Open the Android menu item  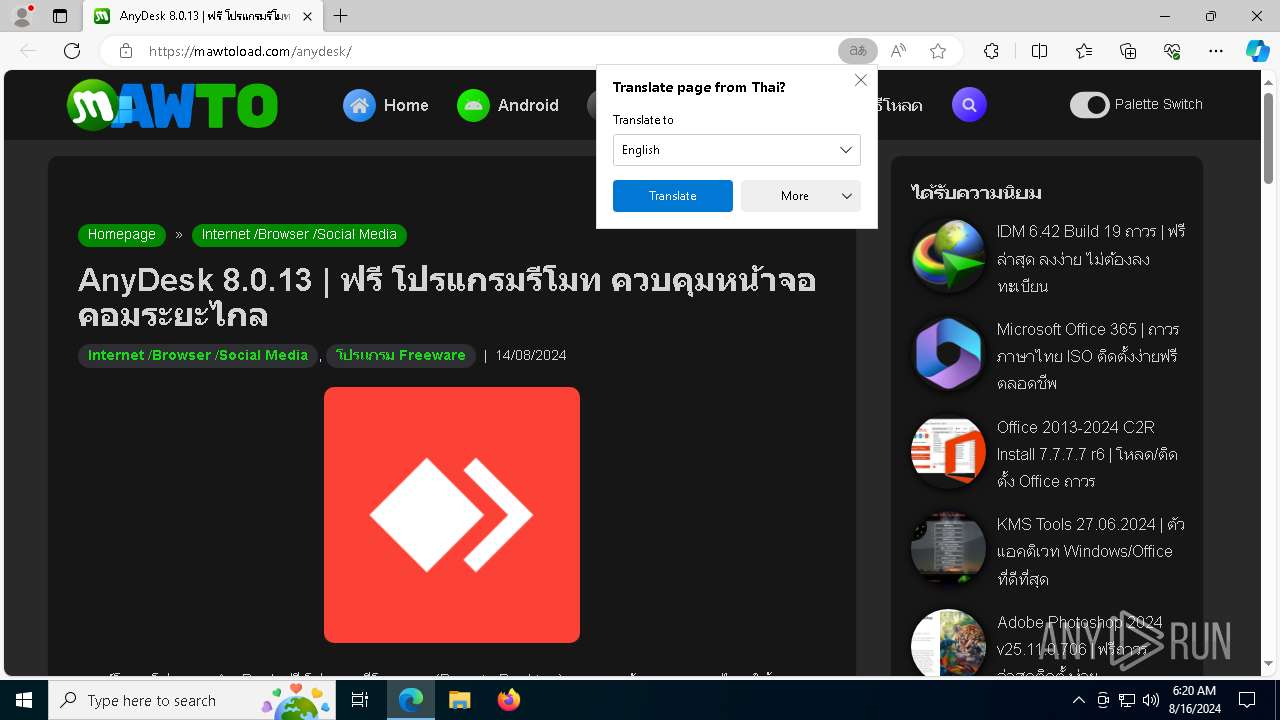pos(508,105)
